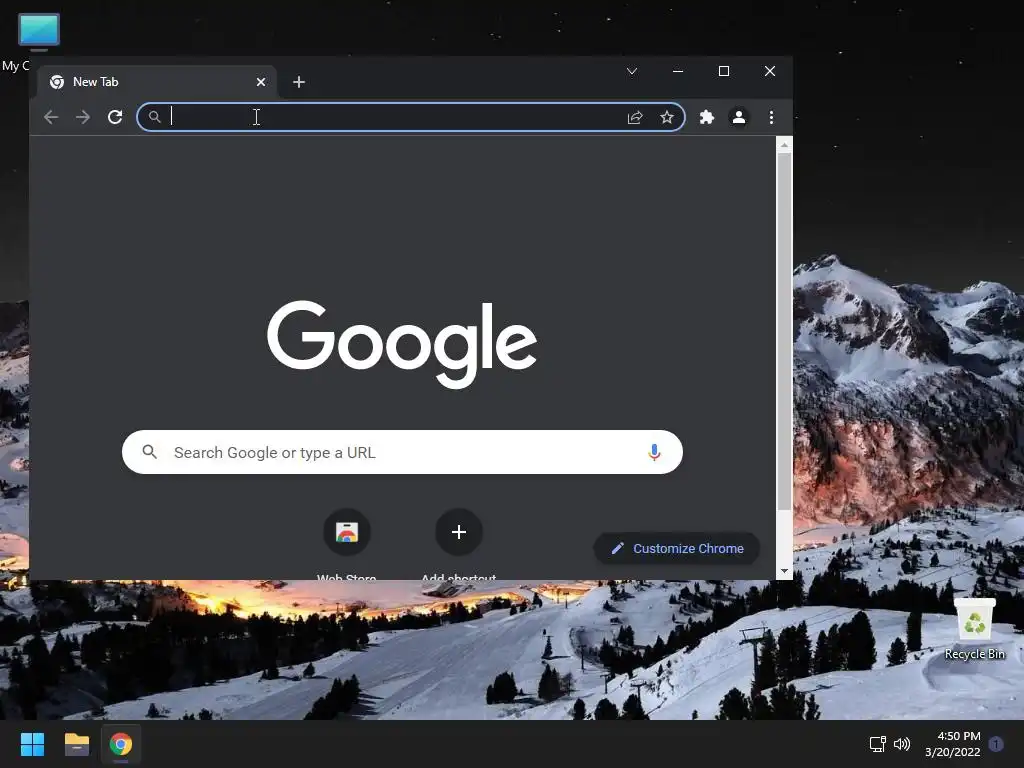Open the Chrome profile avatar
Image resolution: width=1024 pixels, height=768 pixels.
click(x=739, y=117)
